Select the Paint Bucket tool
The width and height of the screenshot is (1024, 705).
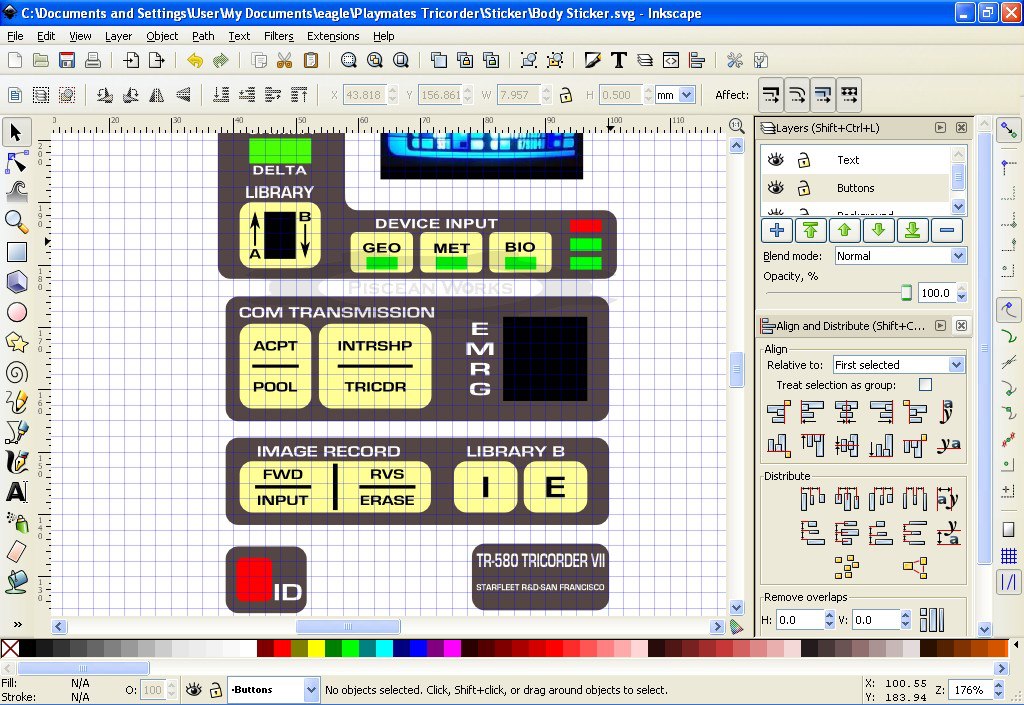click(16, 581)
